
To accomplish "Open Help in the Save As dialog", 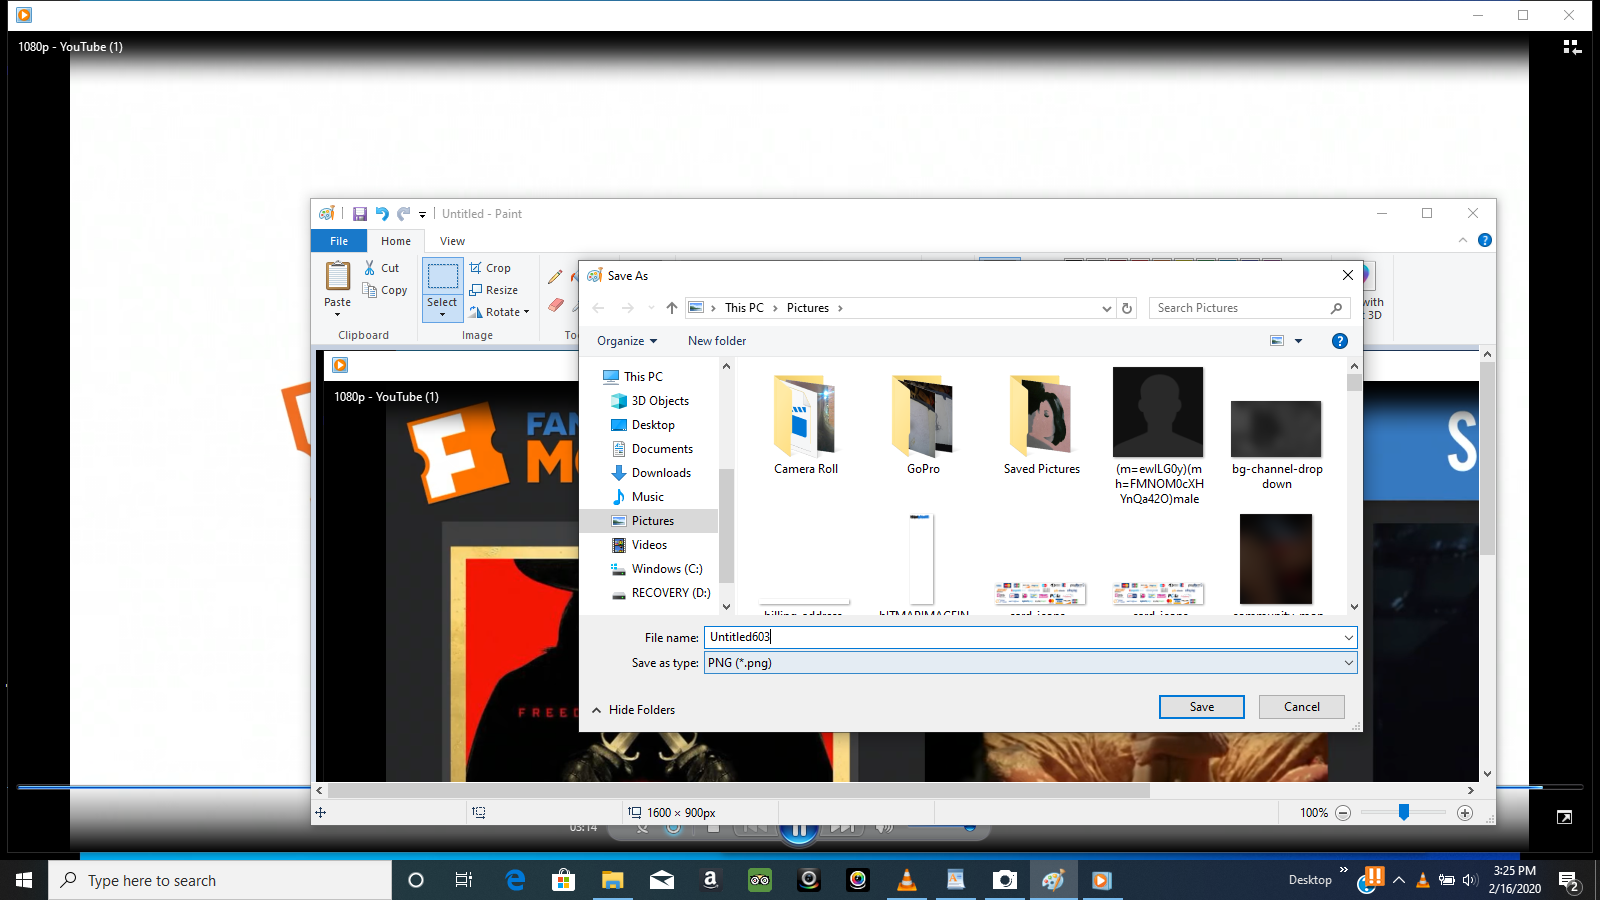I will tap(1340, 341).
